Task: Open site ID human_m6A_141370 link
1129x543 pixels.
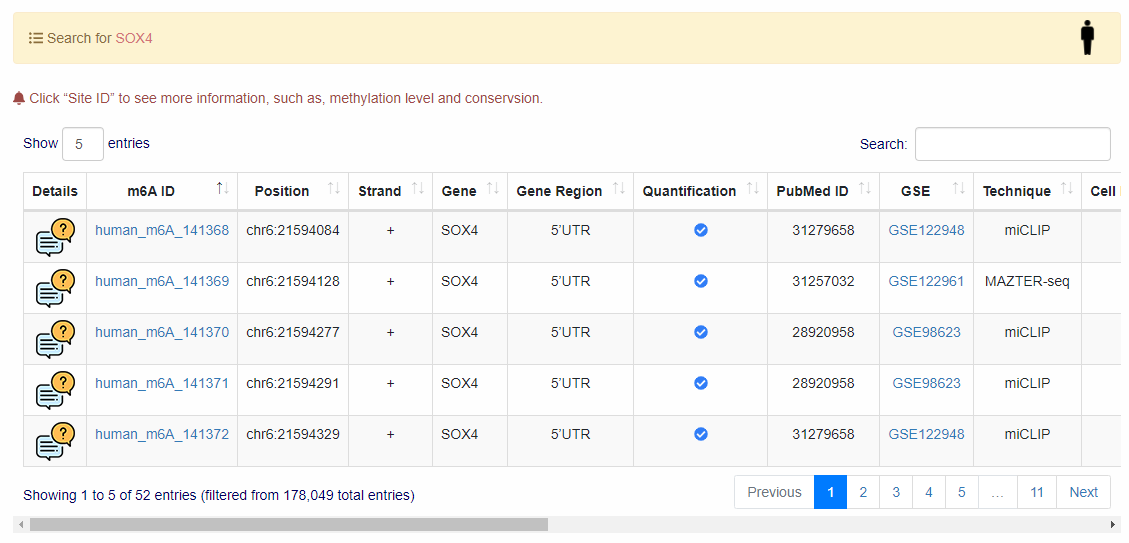Action: pyautogui.click(x=162, y=332)
